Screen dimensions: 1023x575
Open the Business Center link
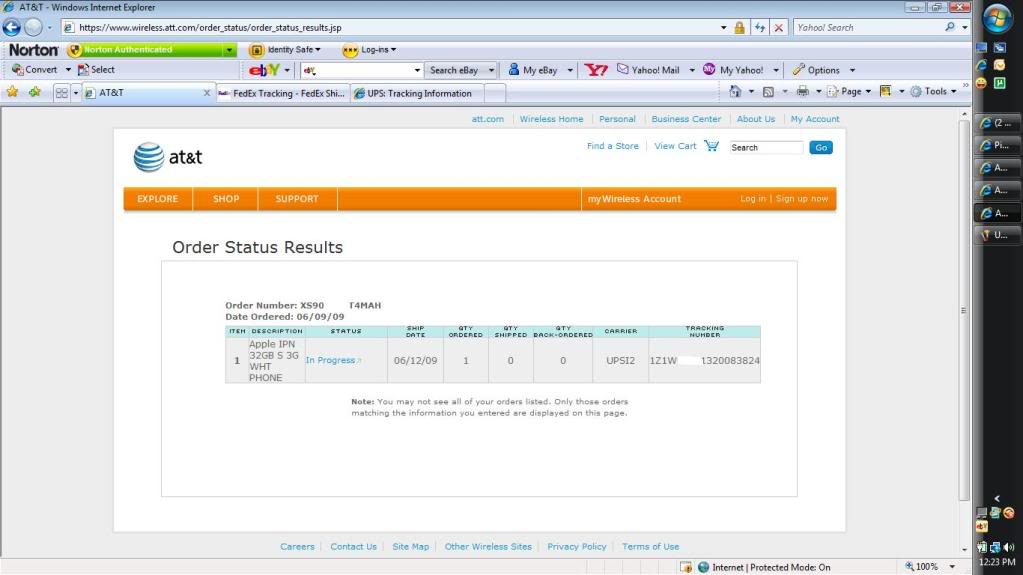(x=686, y=119)
